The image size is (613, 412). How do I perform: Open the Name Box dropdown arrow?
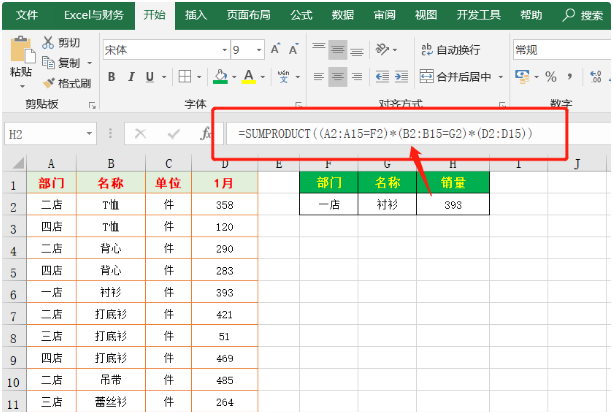(90, 134)
